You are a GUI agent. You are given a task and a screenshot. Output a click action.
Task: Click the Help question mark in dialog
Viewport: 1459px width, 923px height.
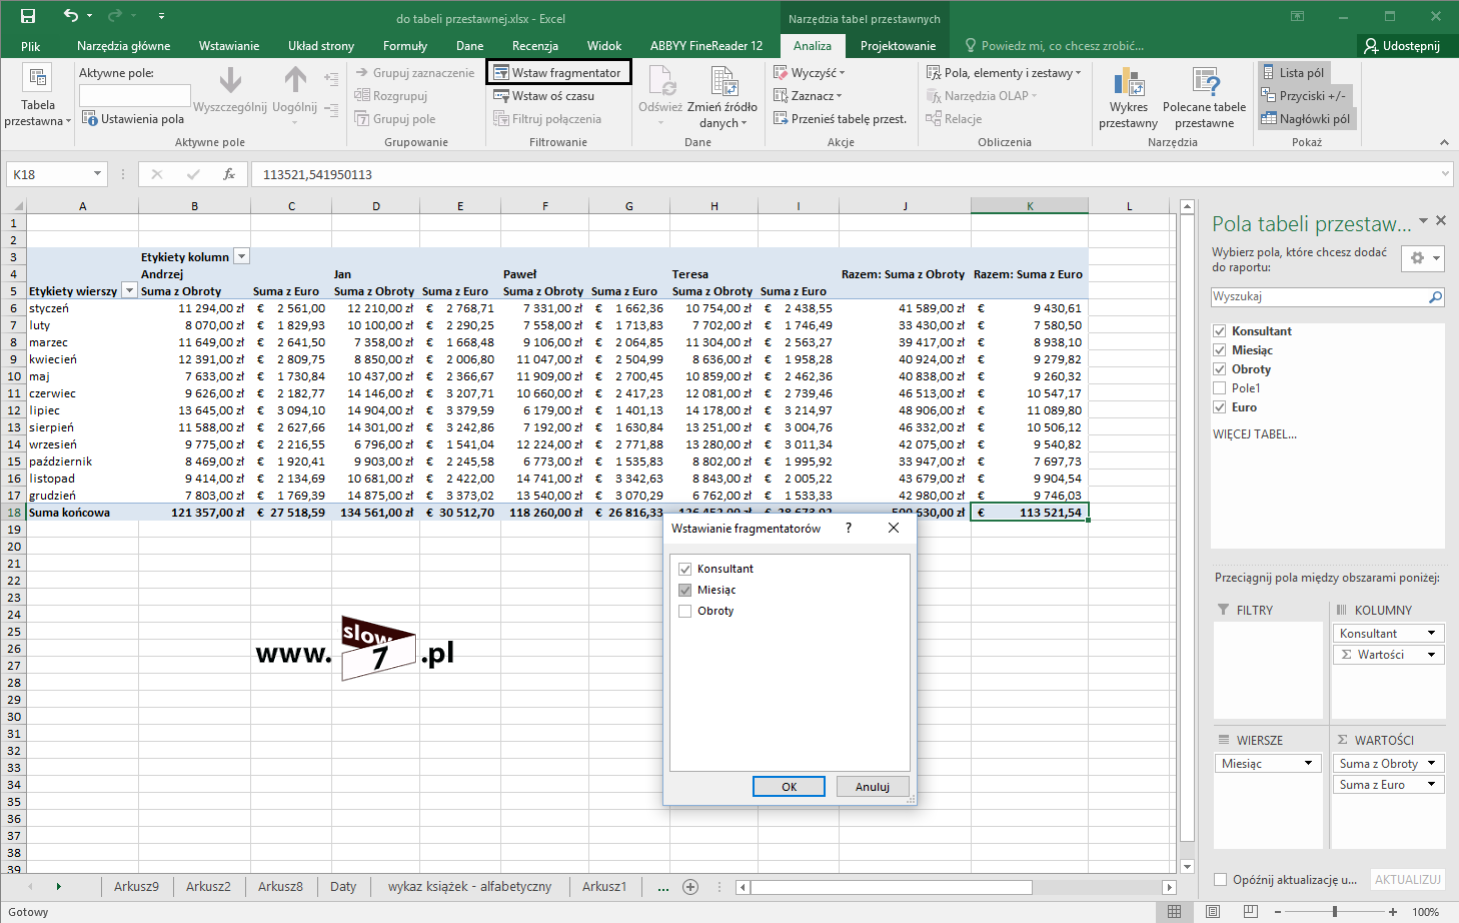(848, 528)
